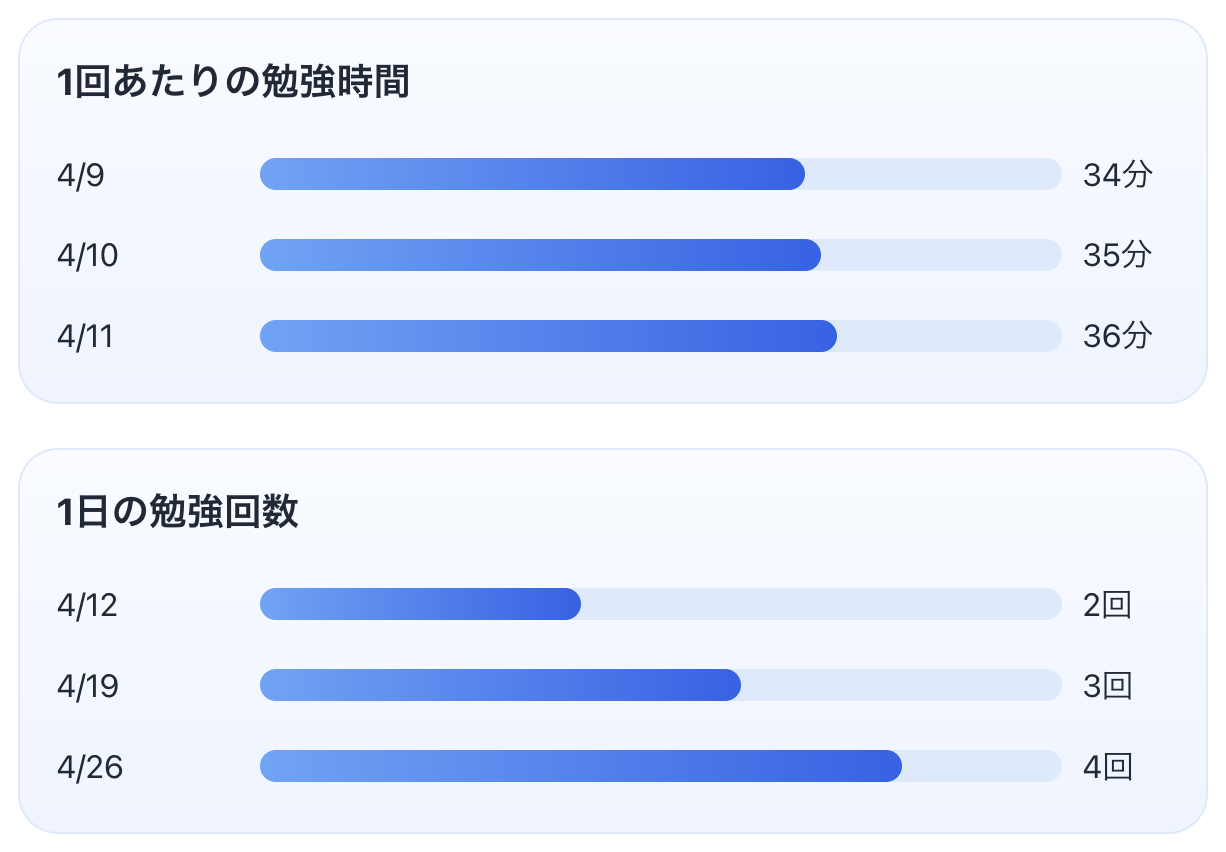Click the 1回あたりの勉強時間 heading
Image resolution: width=1226 pixels, height=852 pixels.
[x=234, y=84]
